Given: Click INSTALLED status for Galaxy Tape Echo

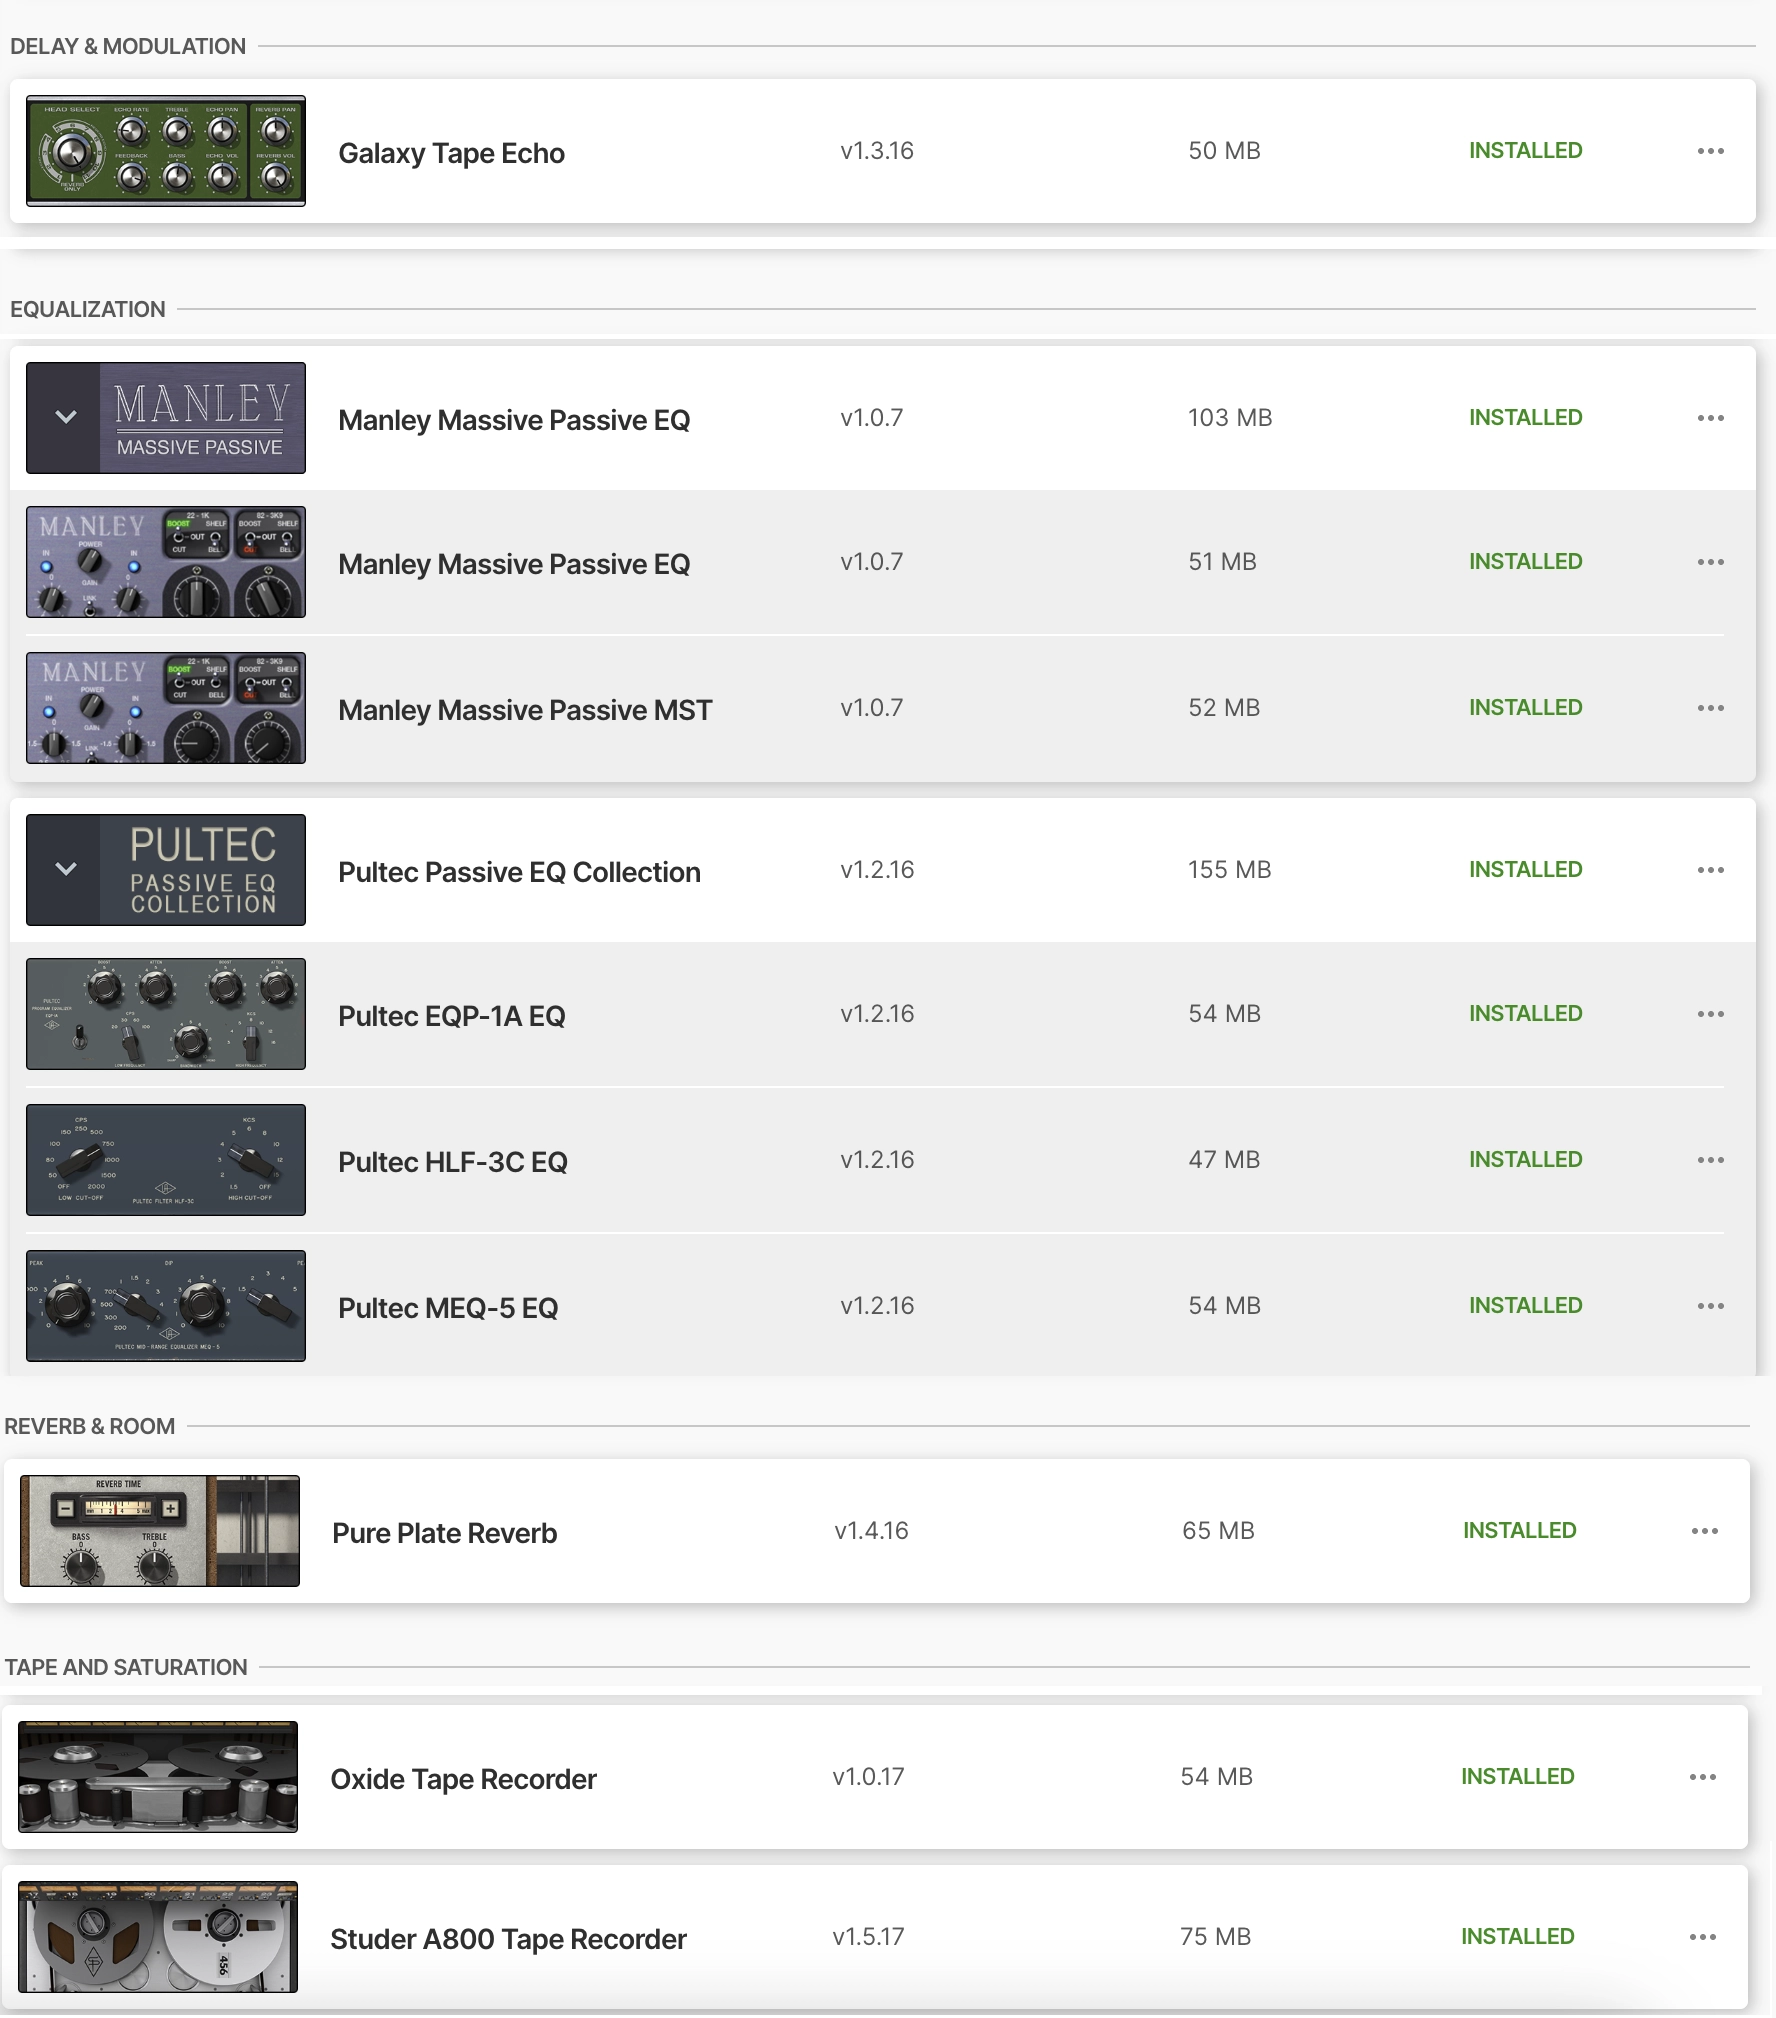Looking at the screenshot, I should pyautogui.click(x=1525, y=151).
